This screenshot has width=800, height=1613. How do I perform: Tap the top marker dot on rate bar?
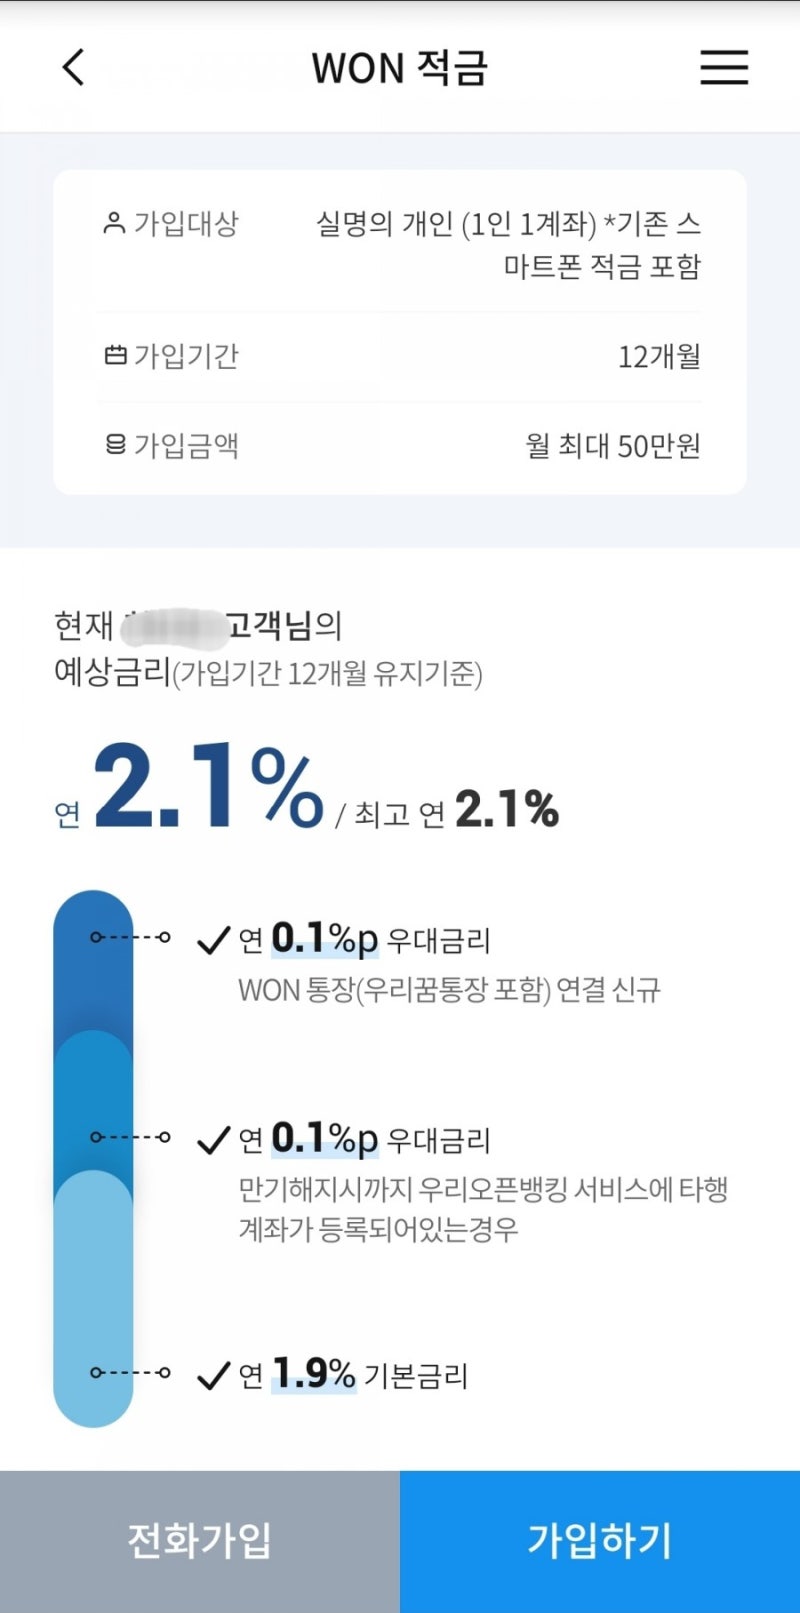click(97, 937)
